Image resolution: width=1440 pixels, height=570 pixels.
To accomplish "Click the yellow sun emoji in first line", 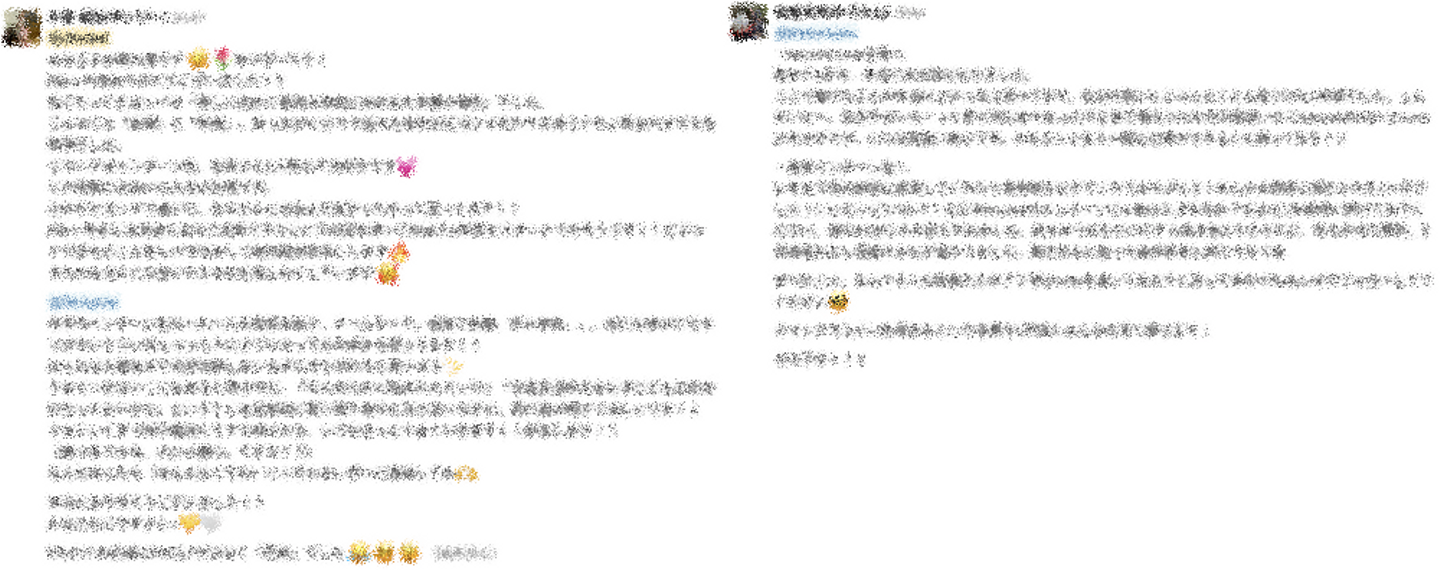I will tap(198, 59).
